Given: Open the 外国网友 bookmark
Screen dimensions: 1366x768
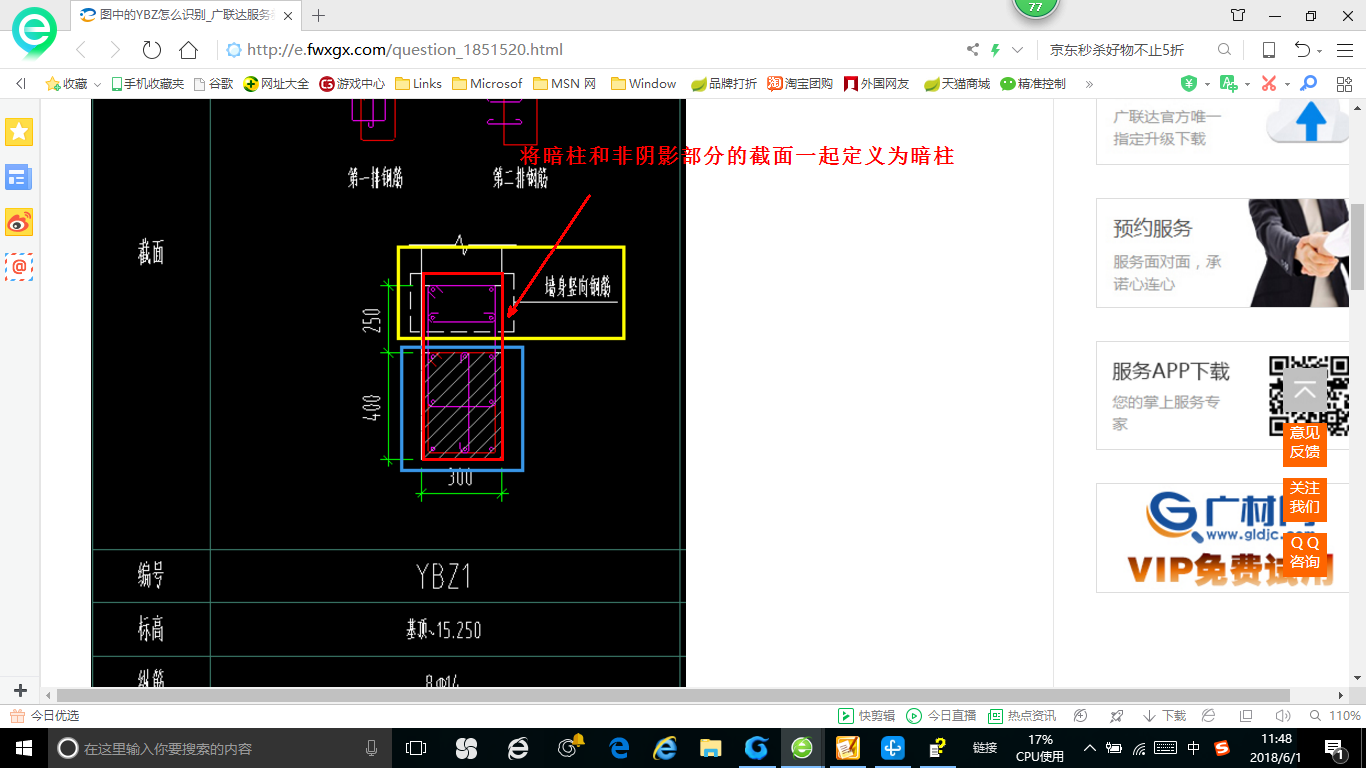Looking at the screenshot, I should click(877, 84).
